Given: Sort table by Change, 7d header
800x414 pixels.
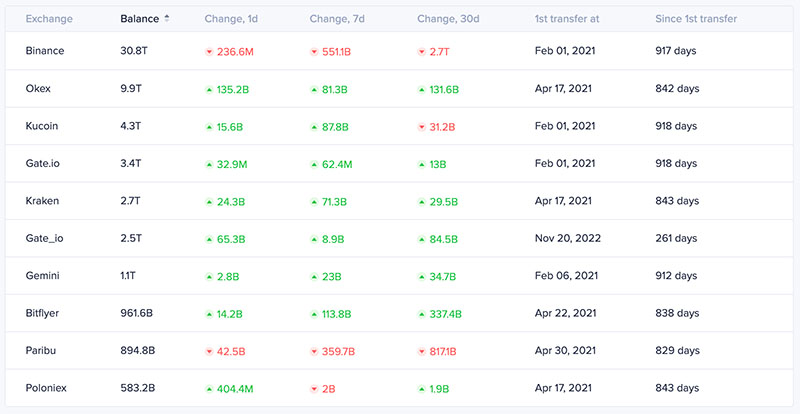Looking at the screenshot, I should [x=336, y=19].
